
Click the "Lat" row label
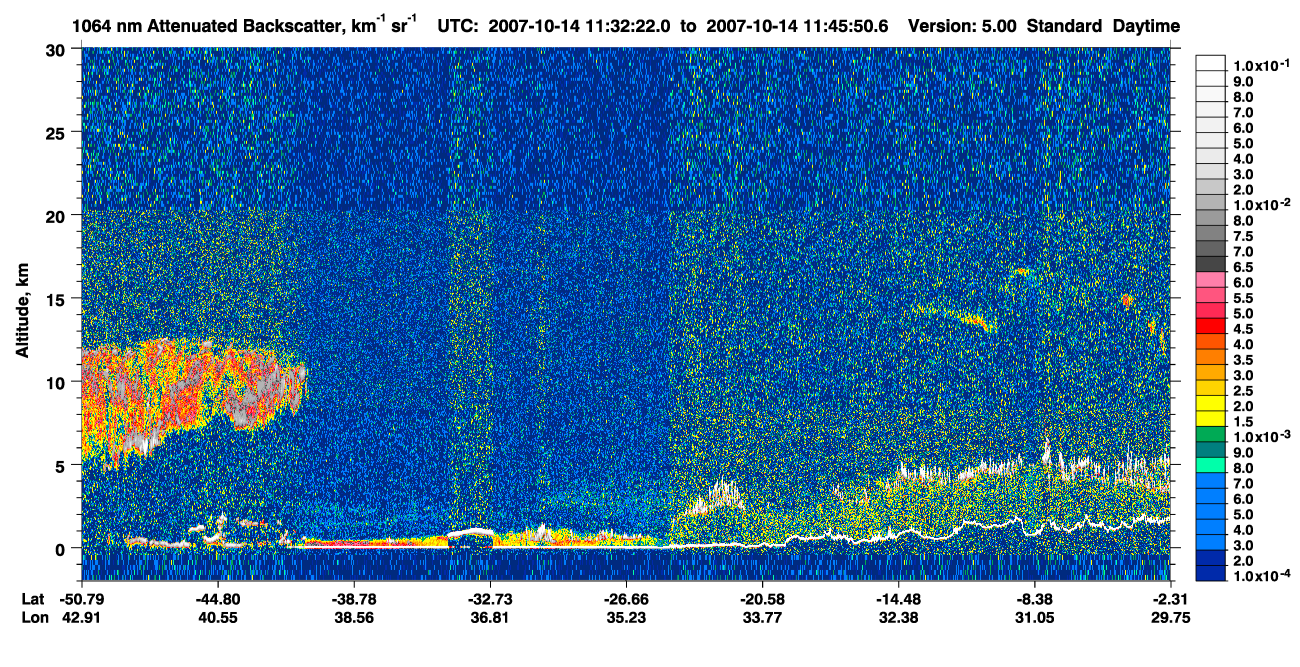[x=32, y=598]
